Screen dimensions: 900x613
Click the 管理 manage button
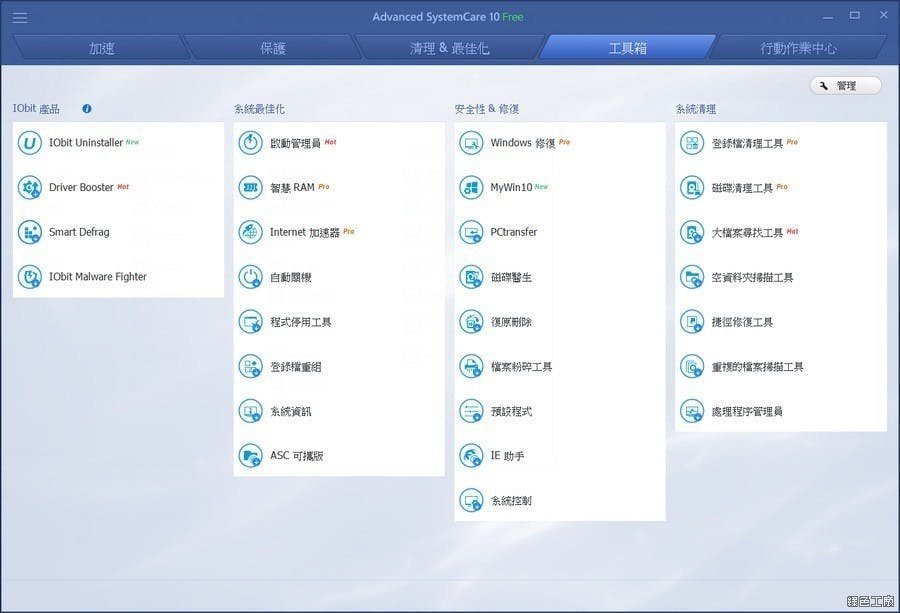(845, 86)
